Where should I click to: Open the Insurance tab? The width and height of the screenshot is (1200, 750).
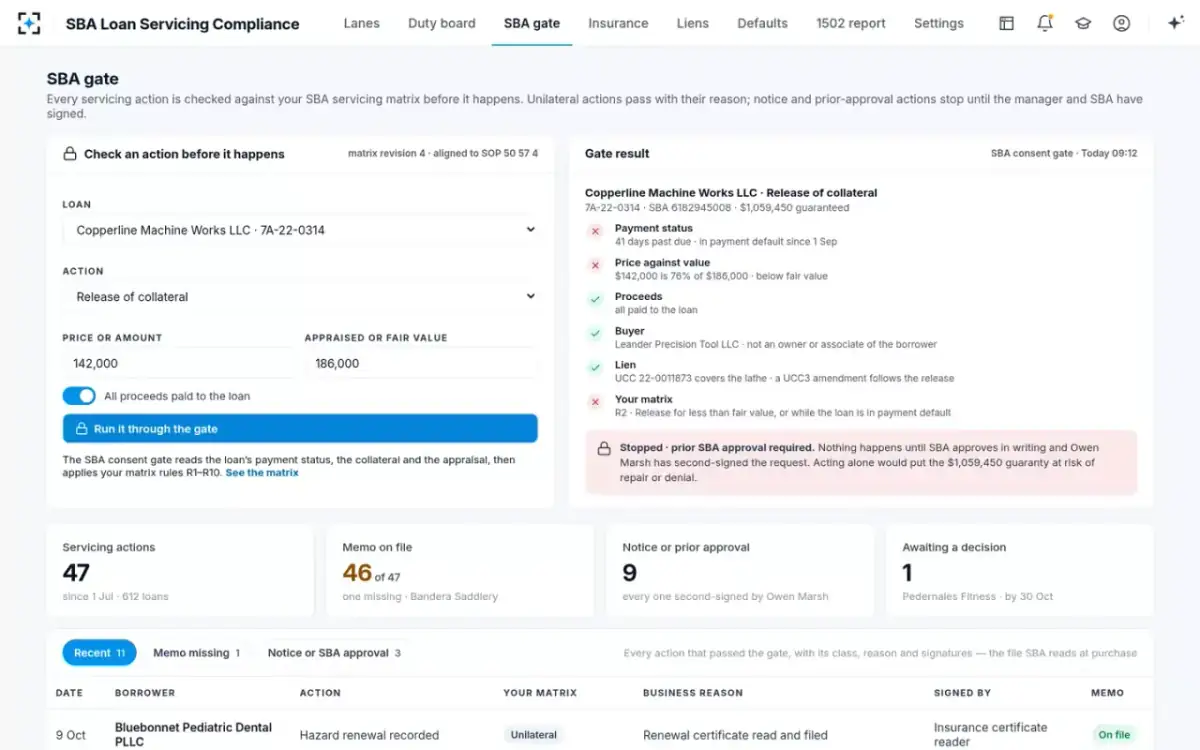tap(618, 23)
